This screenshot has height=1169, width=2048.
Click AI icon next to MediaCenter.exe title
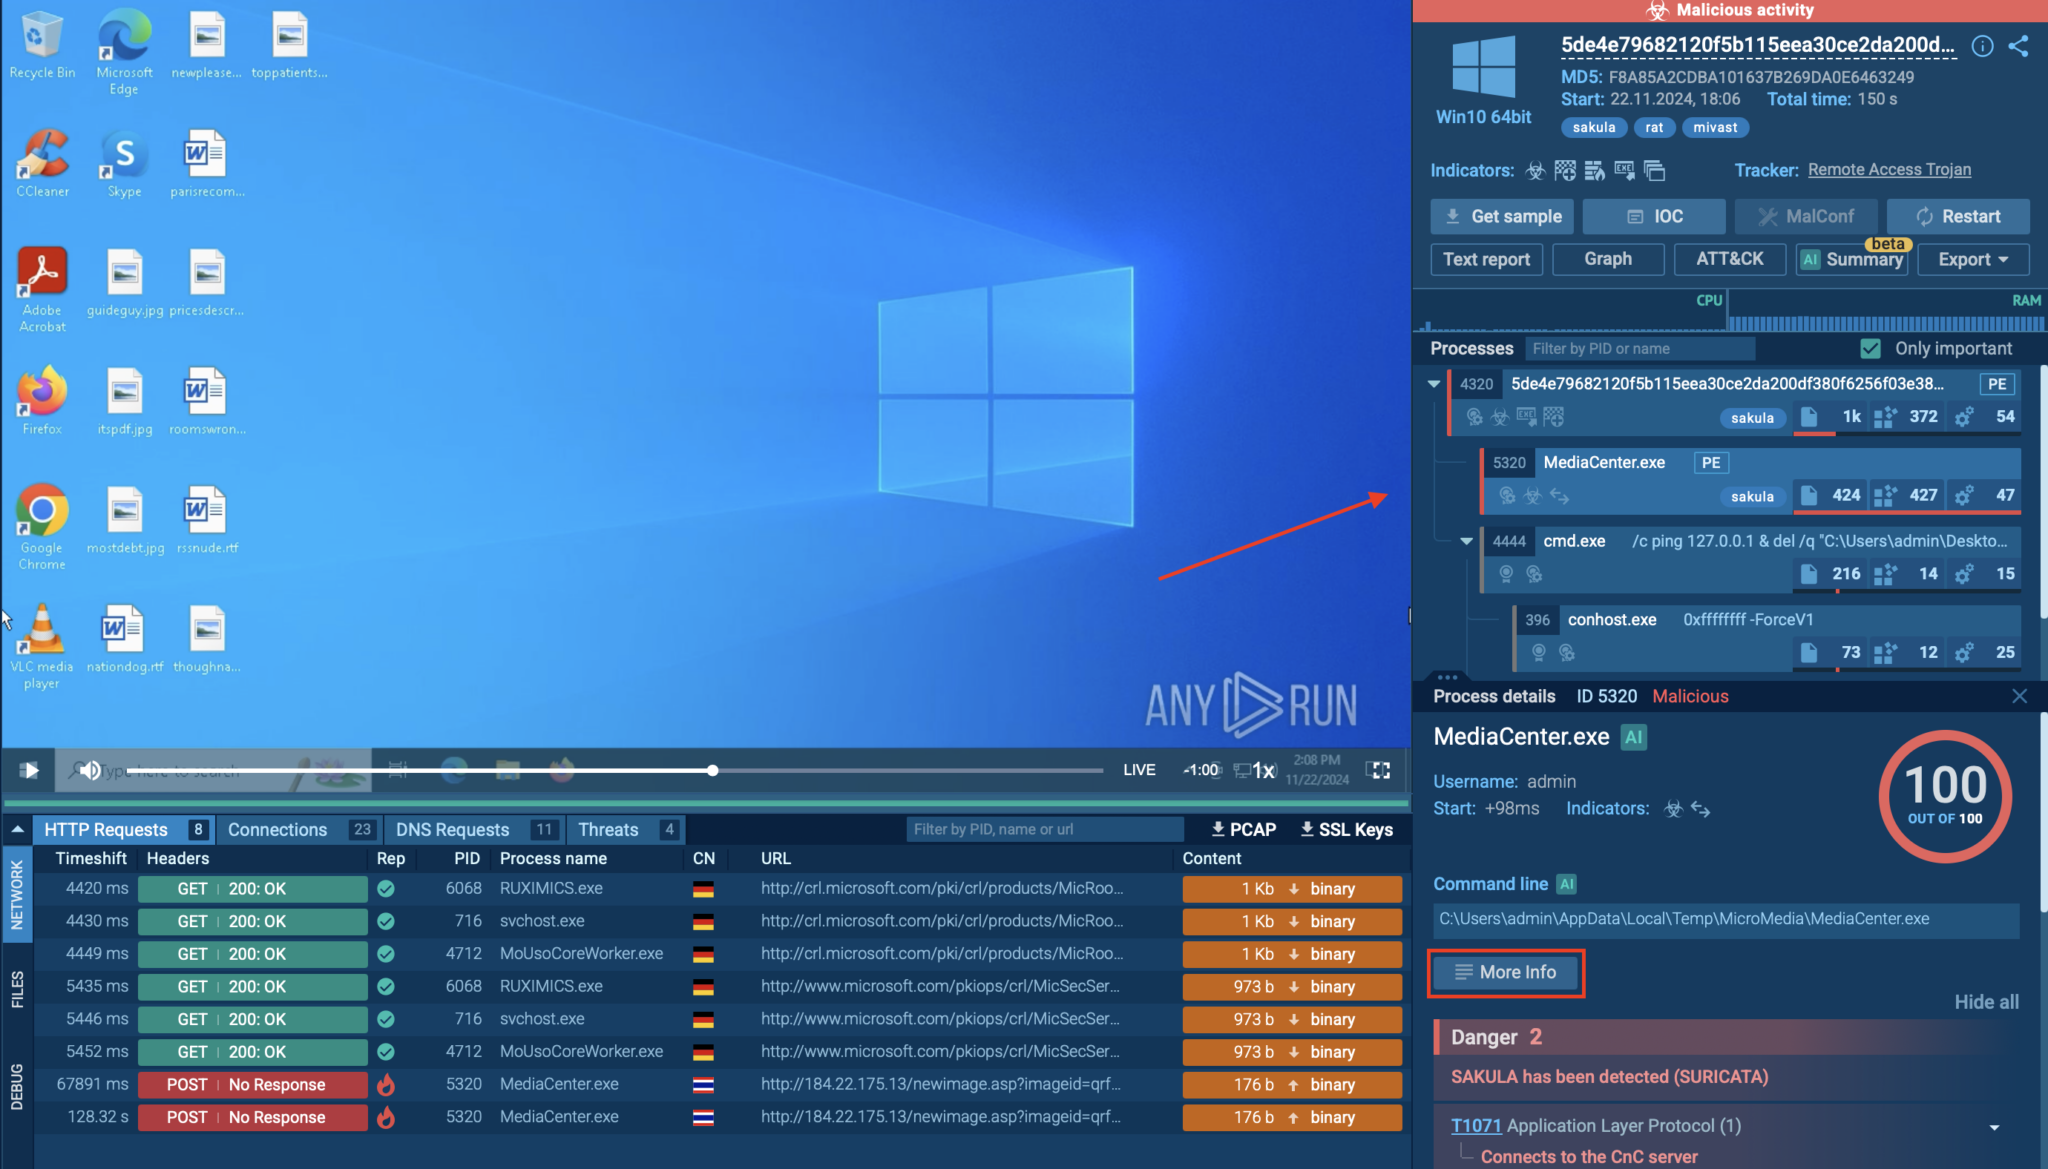(x=1634, y=737)
